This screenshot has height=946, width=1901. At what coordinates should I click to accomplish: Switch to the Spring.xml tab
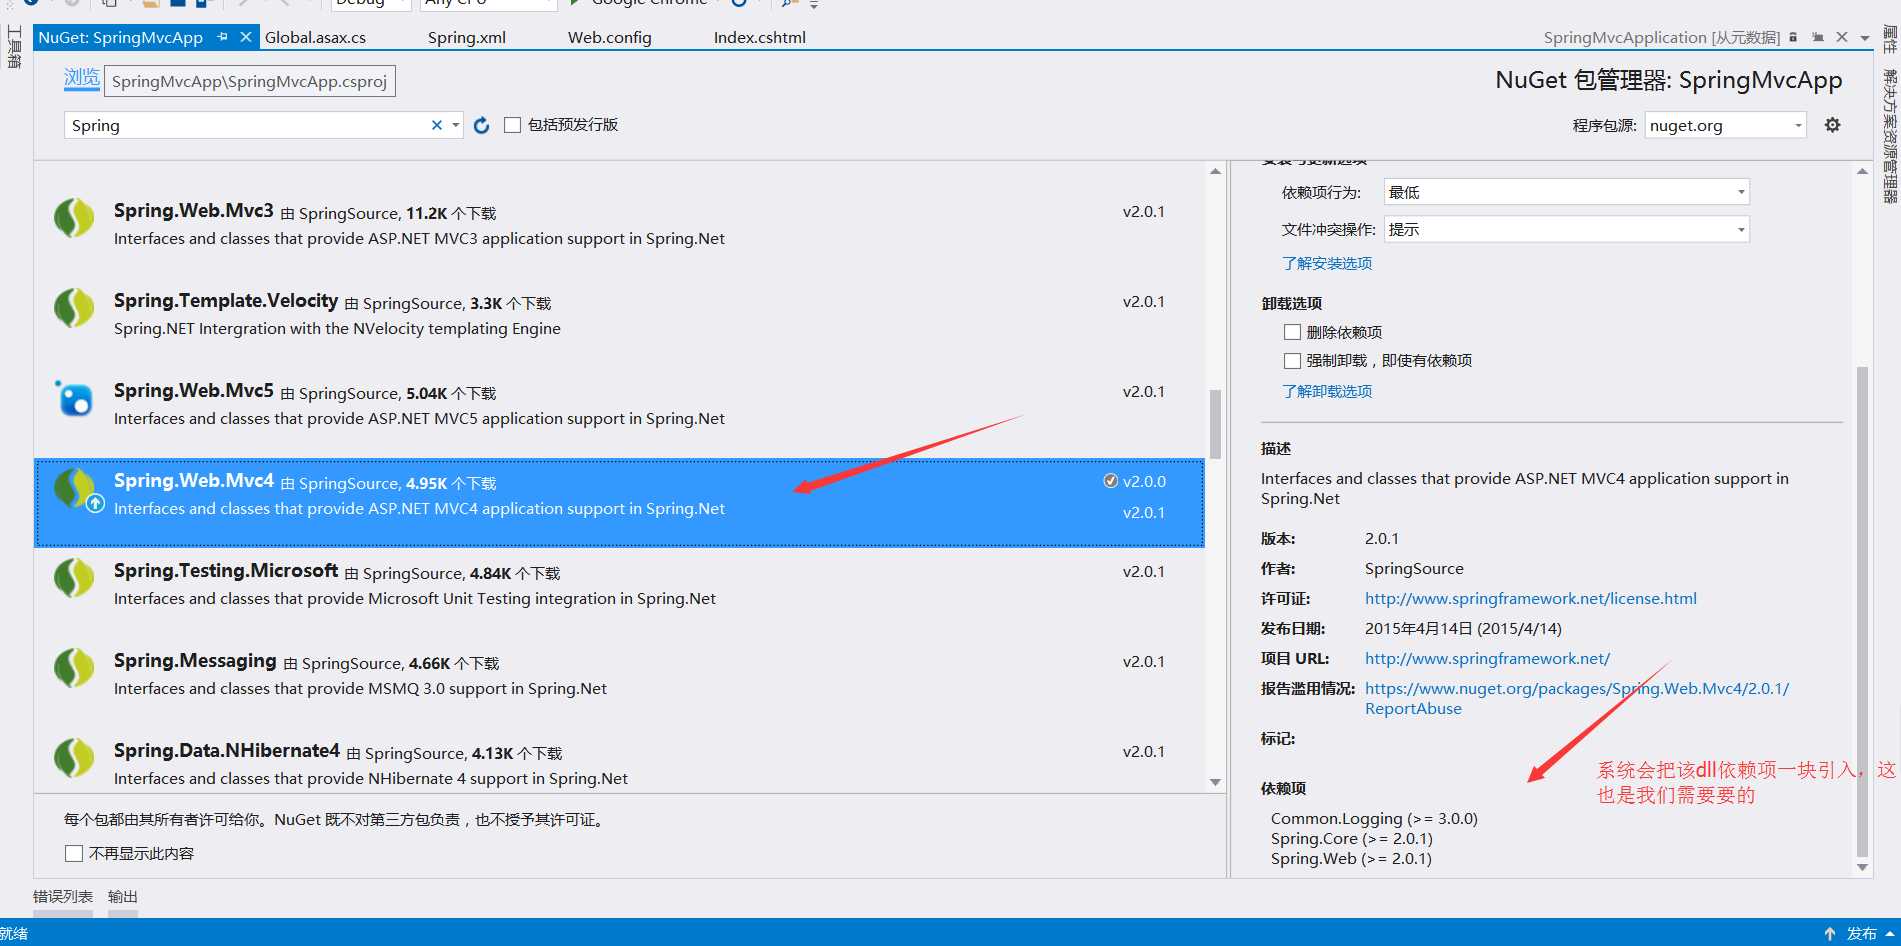point(467,37)
